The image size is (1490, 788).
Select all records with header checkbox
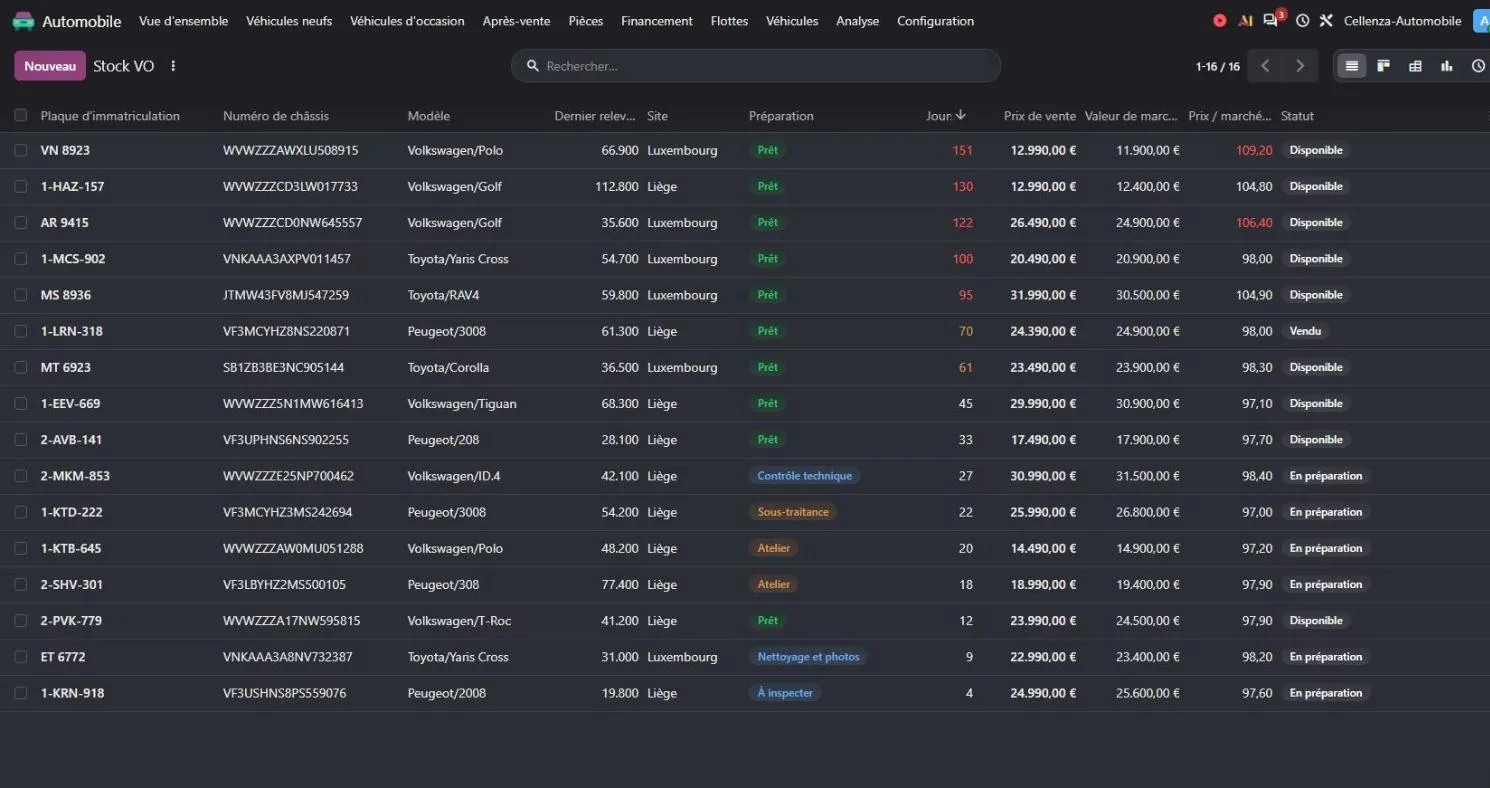coord(21,116)
